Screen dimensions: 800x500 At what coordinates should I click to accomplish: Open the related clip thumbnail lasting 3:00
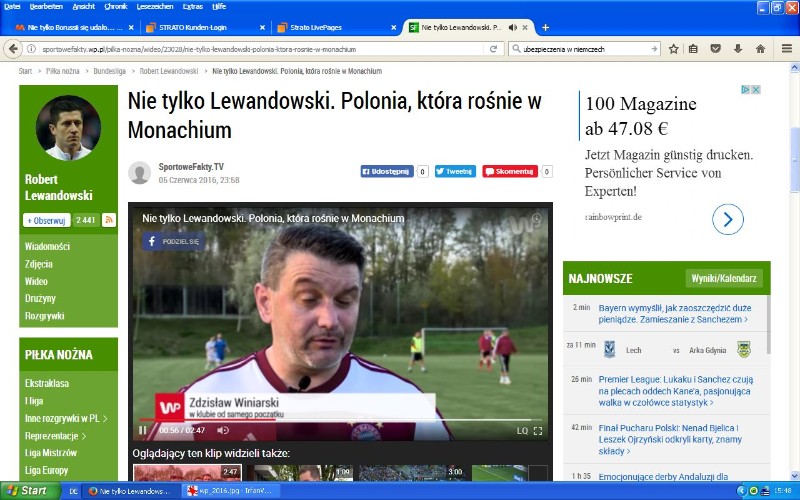412,472
